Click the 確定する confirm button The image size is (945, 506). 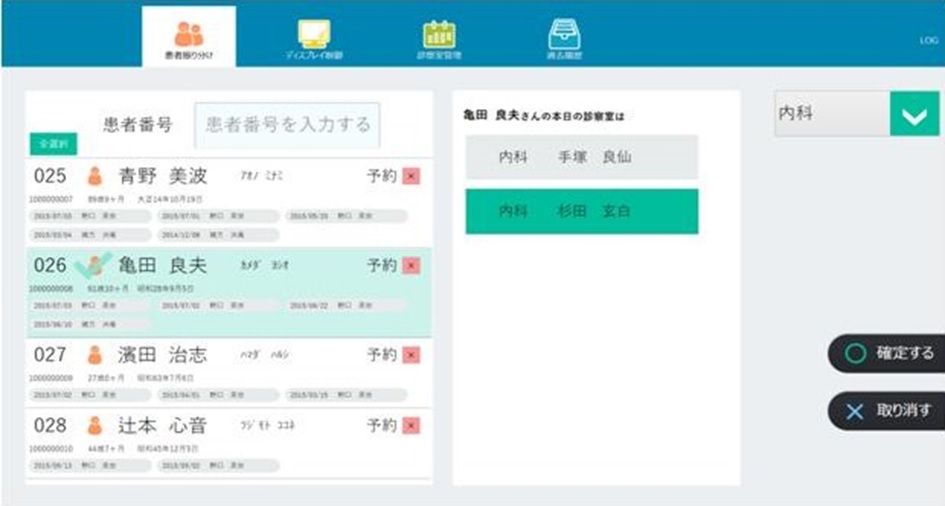888,353
